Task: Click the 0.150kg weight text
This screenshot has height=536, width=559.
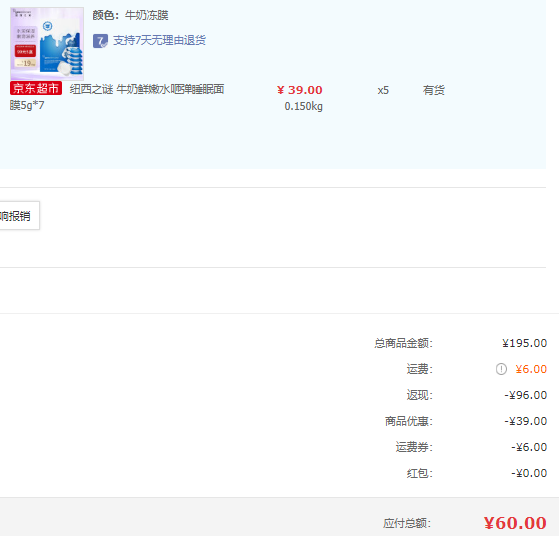Action: [x=303, y=106]
